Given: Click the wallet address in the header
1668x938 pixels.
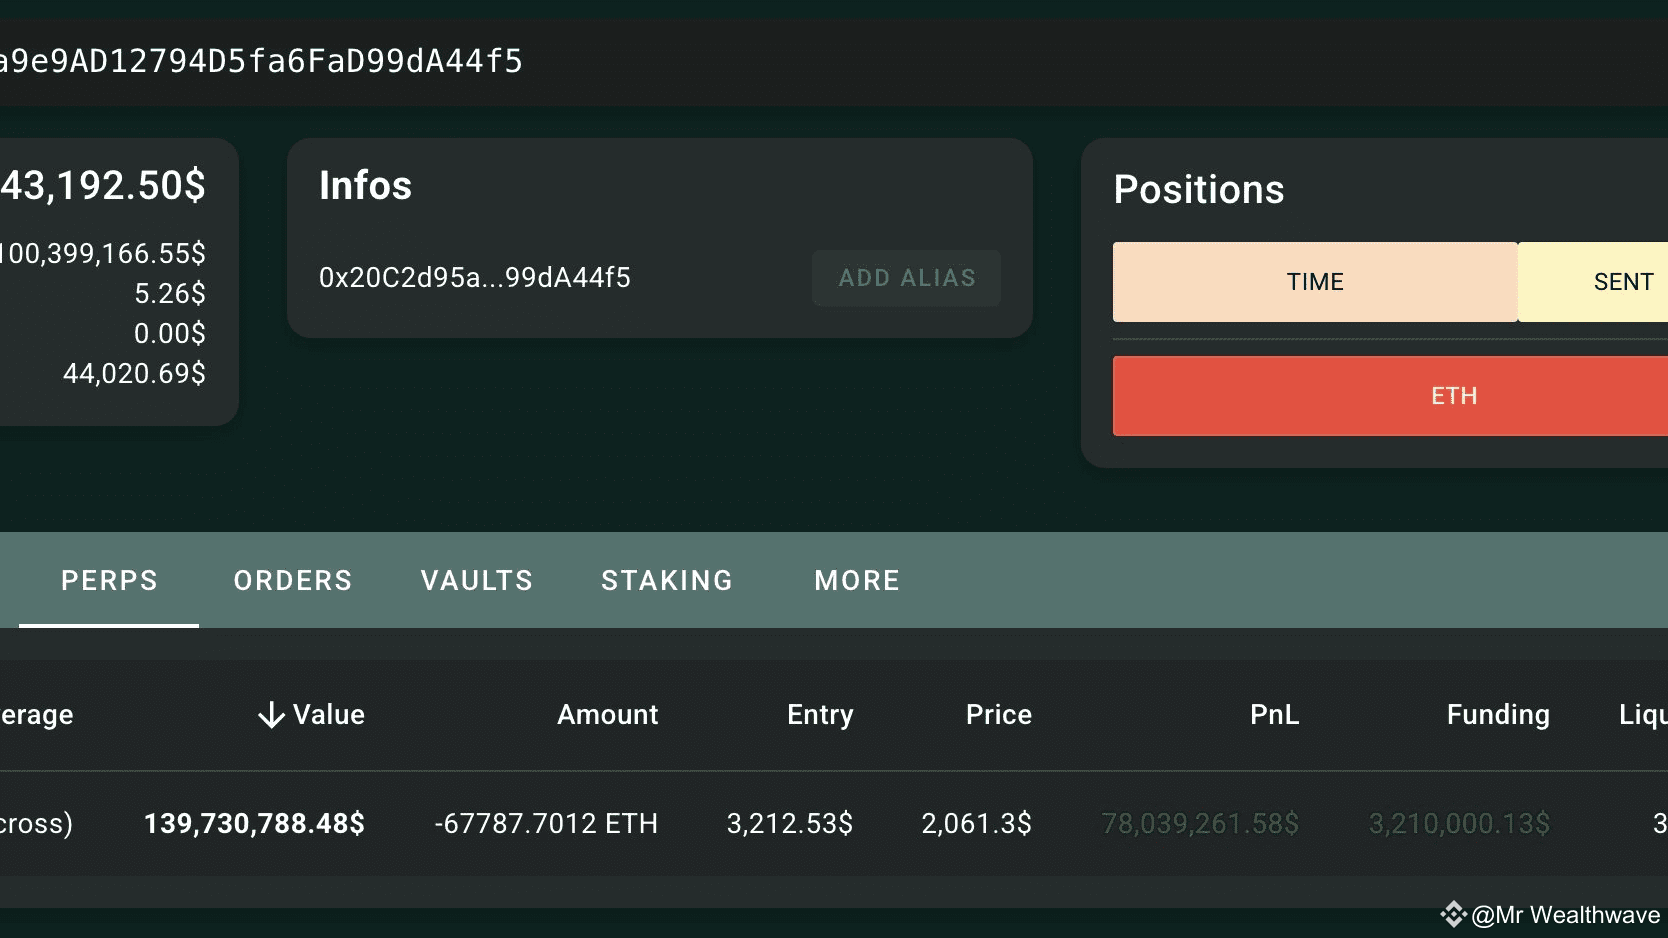Looking at the screenshot, I should (260, 60).
